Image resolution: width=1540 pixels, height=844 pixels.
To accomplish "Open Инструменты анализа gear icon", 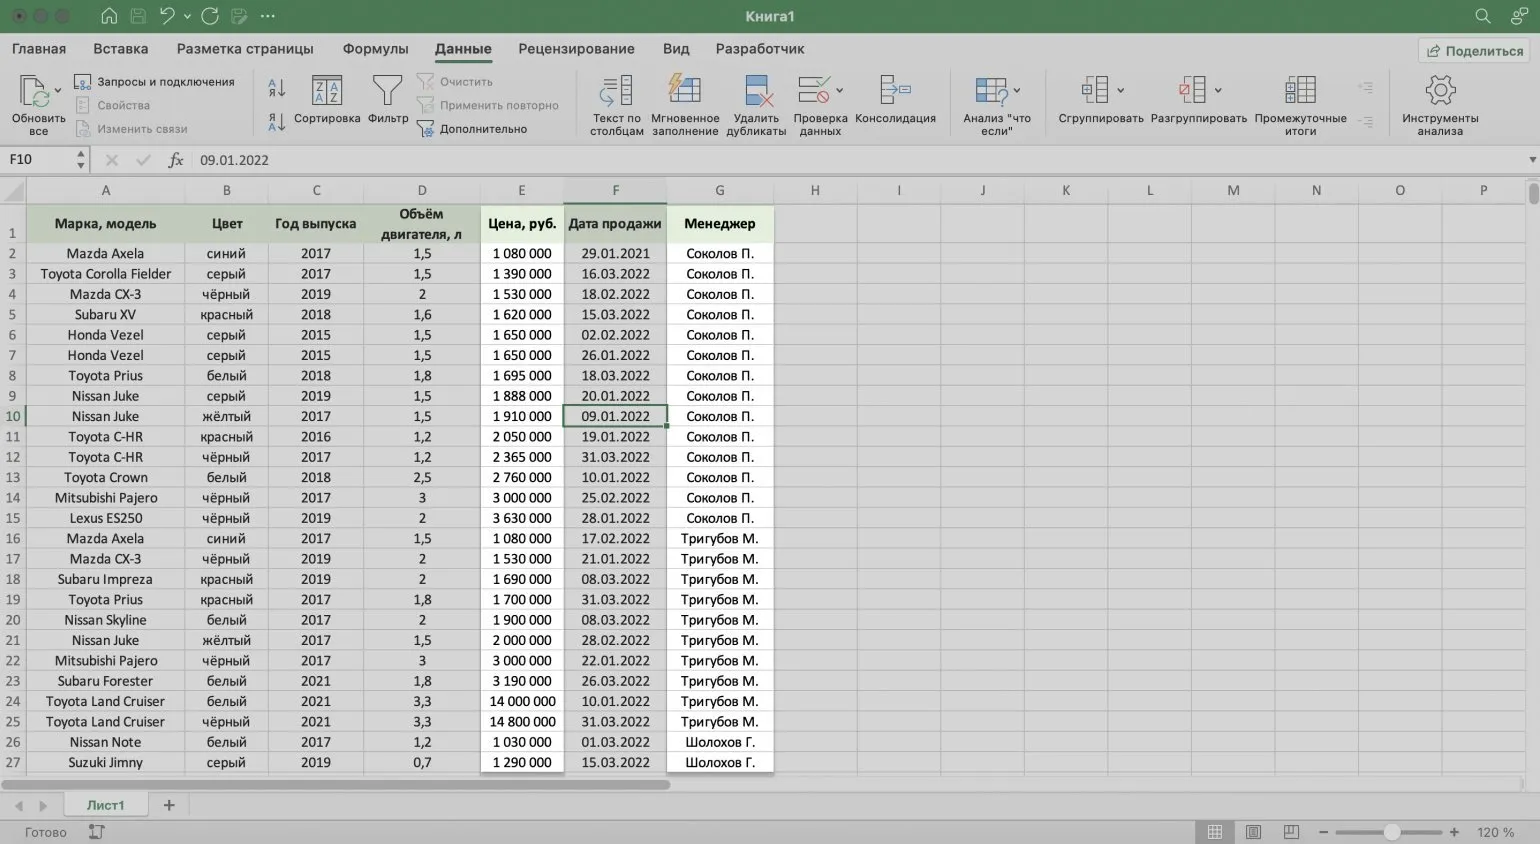I will (x=1440, y=92).
